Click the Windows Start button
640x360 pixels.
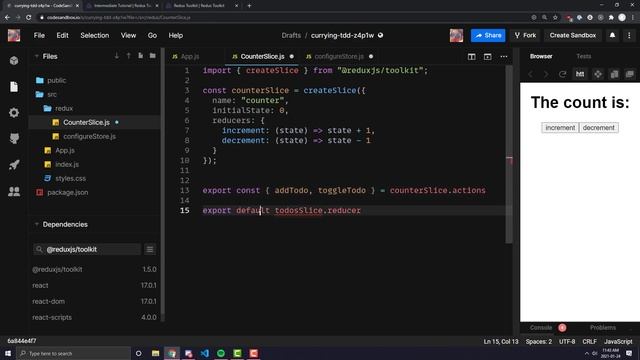point(8,353)
